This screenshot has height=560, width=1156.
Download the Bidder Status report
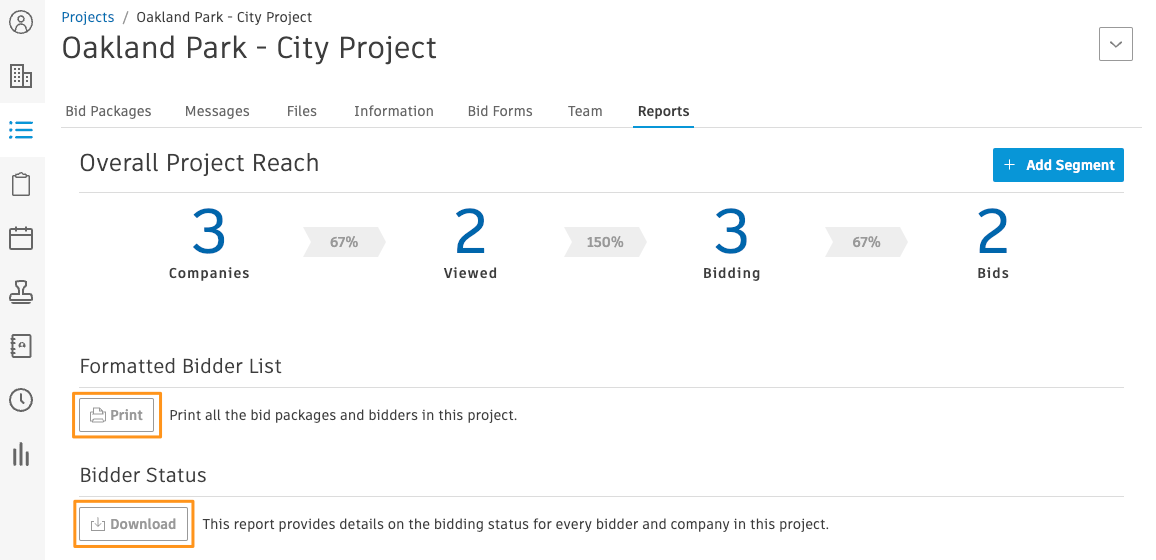click(133, 524)
